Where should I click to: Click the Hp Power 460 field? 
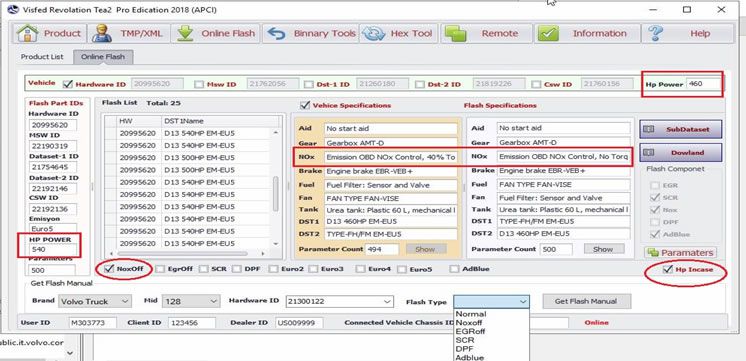(703, 84)
